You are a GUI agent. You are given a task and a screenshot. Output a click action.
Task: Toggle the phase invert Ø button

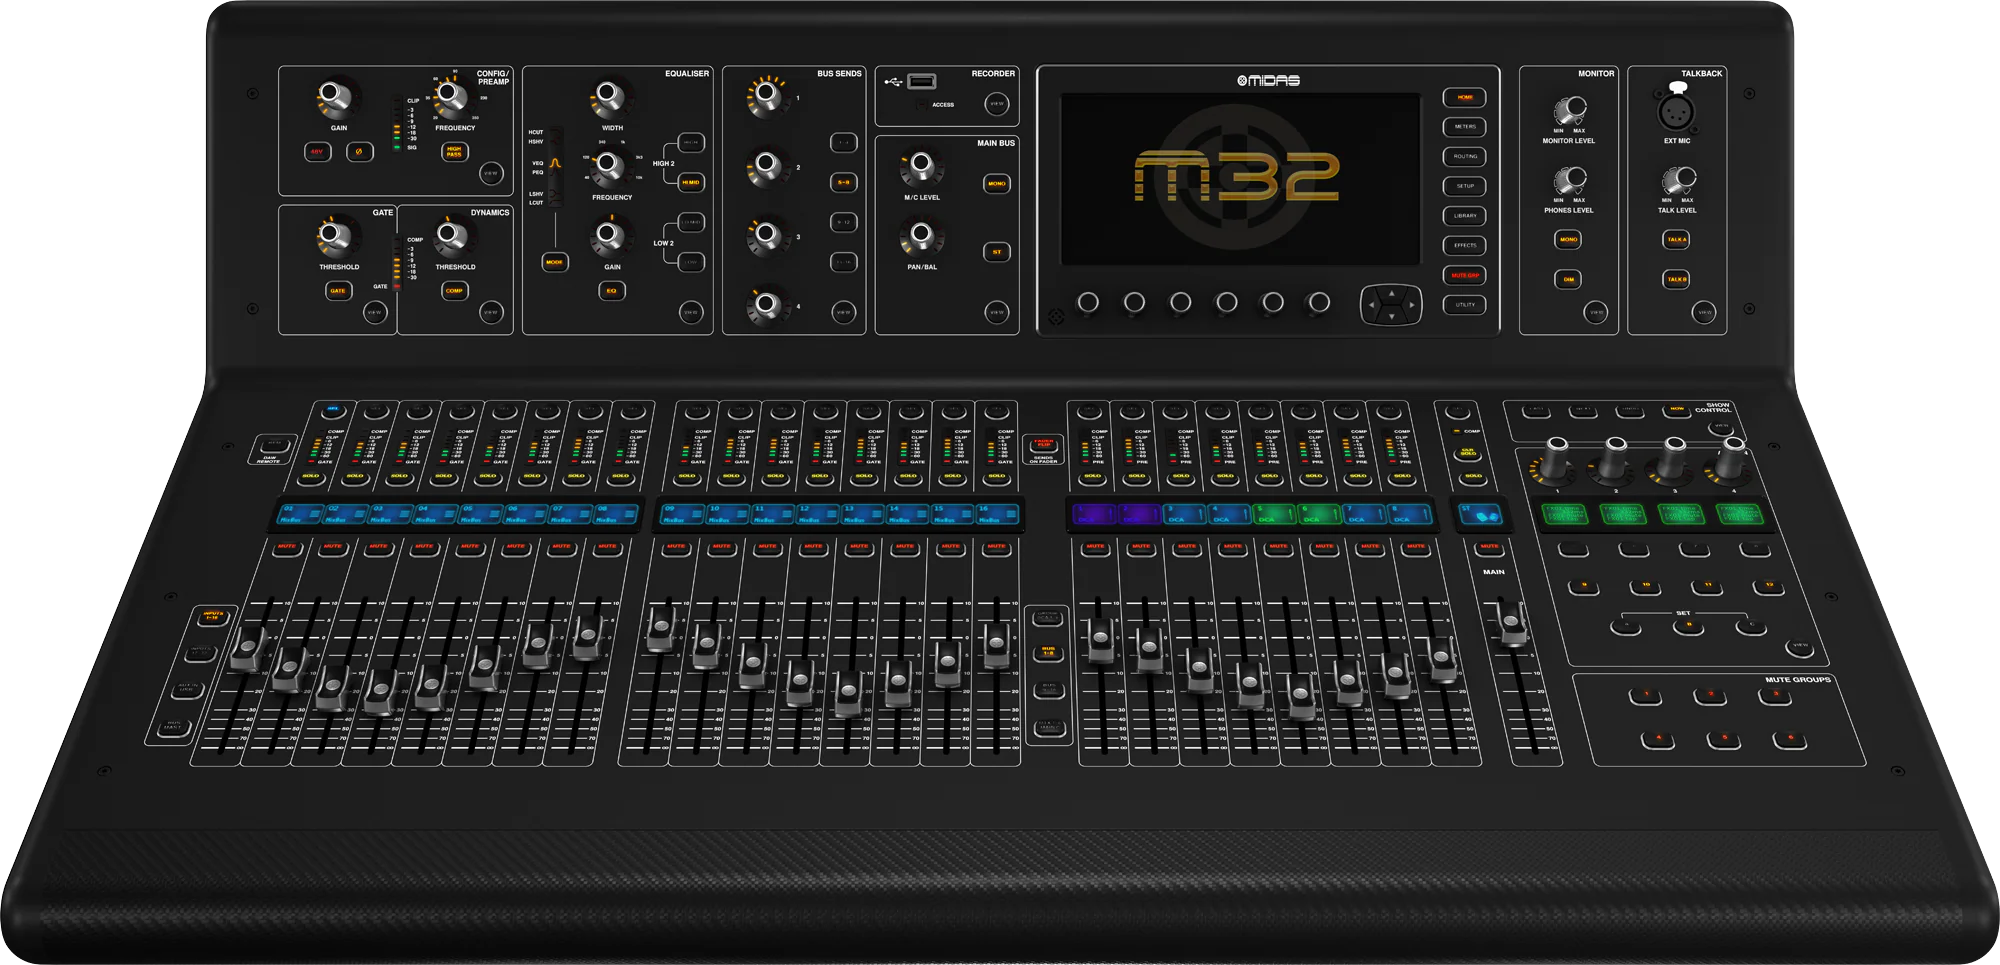coord(360,152)
